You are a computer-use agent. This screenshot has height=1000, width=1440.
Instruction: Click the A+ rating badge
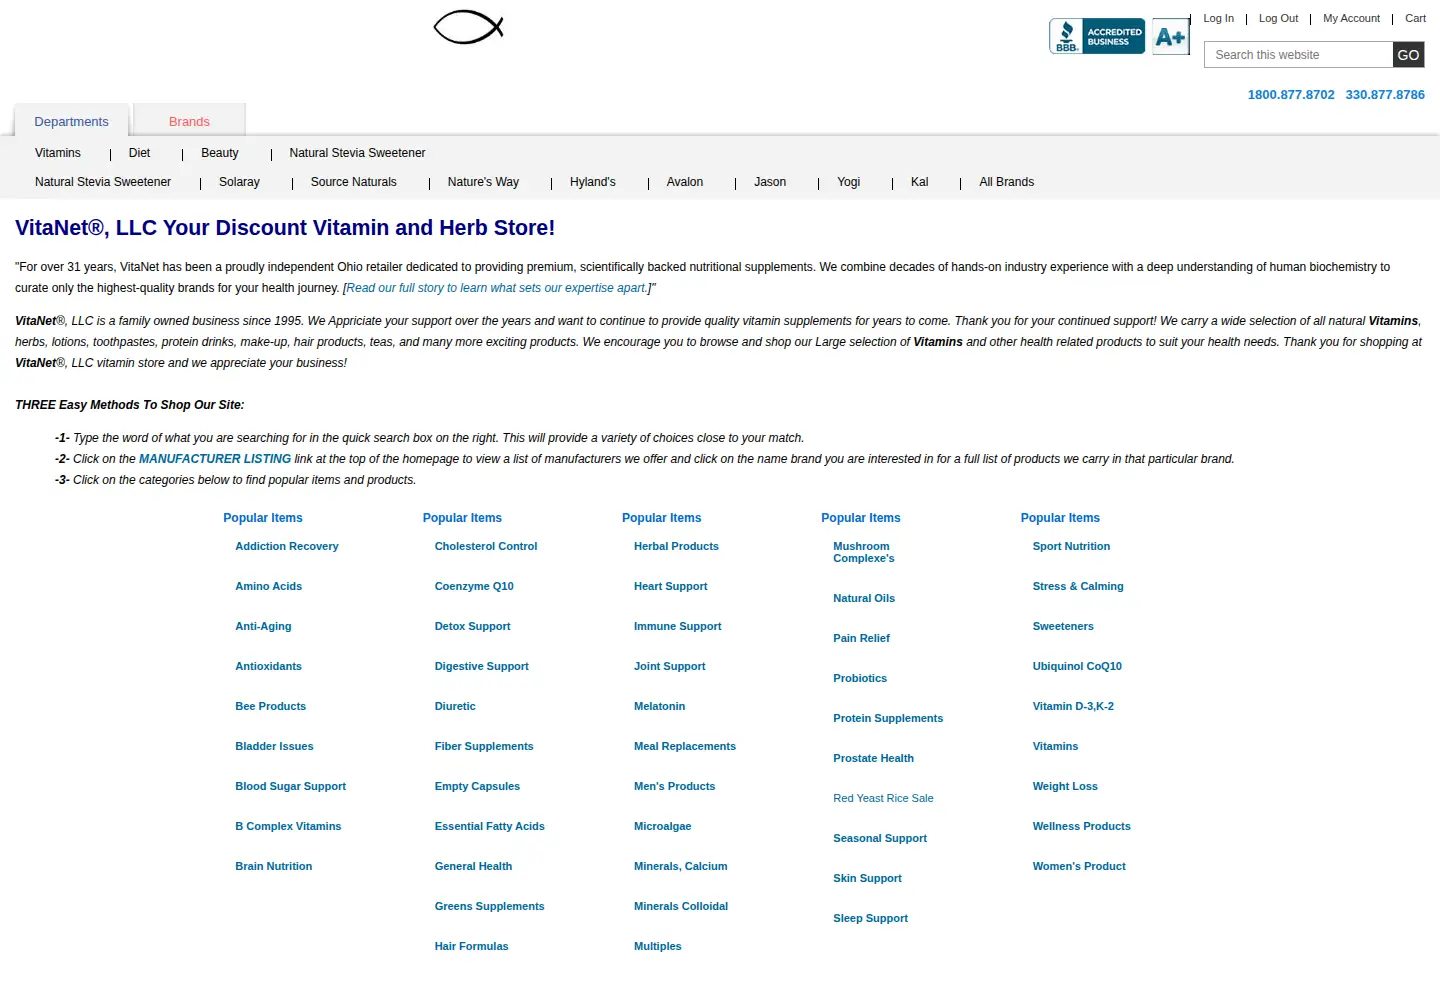point(1170,37)
